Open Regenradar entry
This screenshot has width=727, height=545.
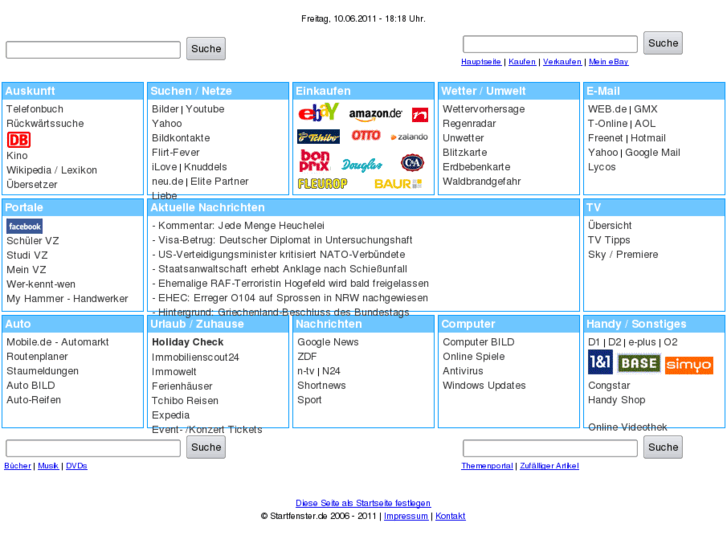tap(469, 123)
